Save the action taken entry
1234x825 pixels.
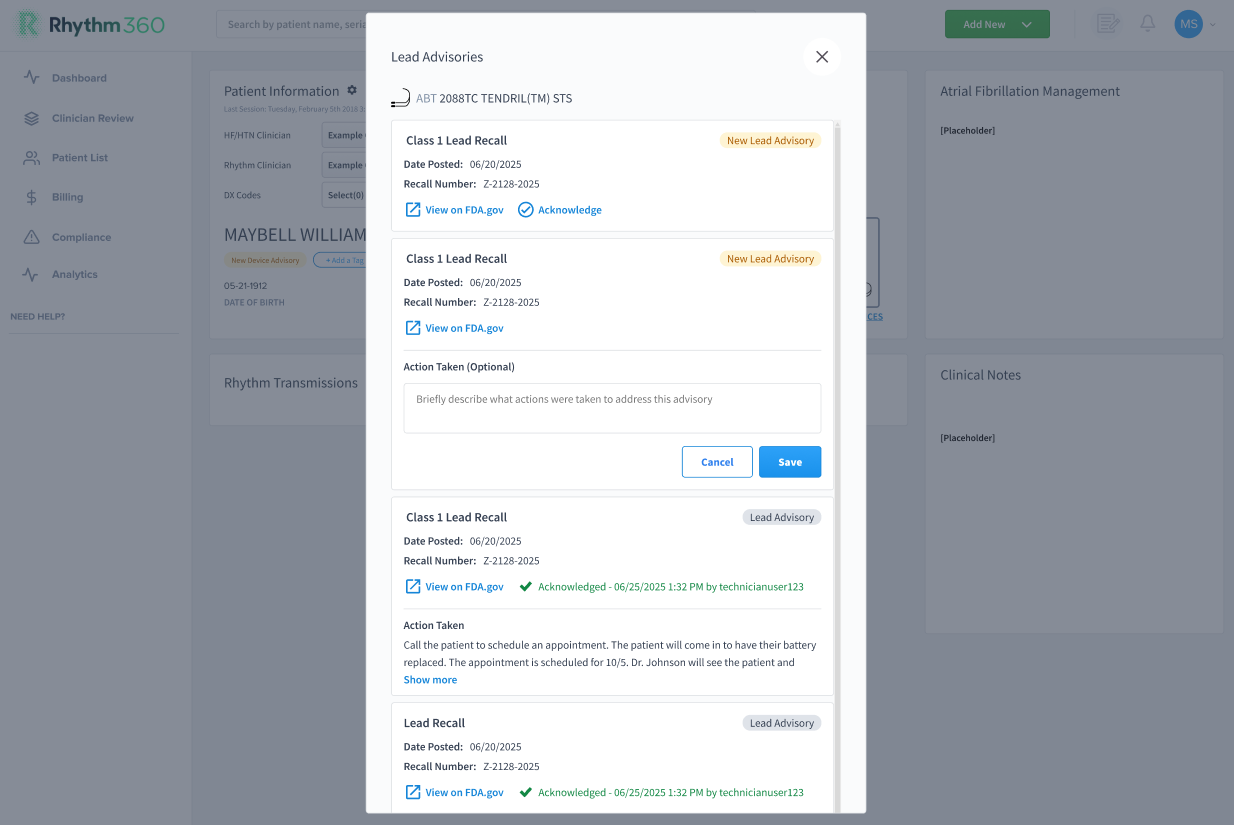tap(790, 462)
